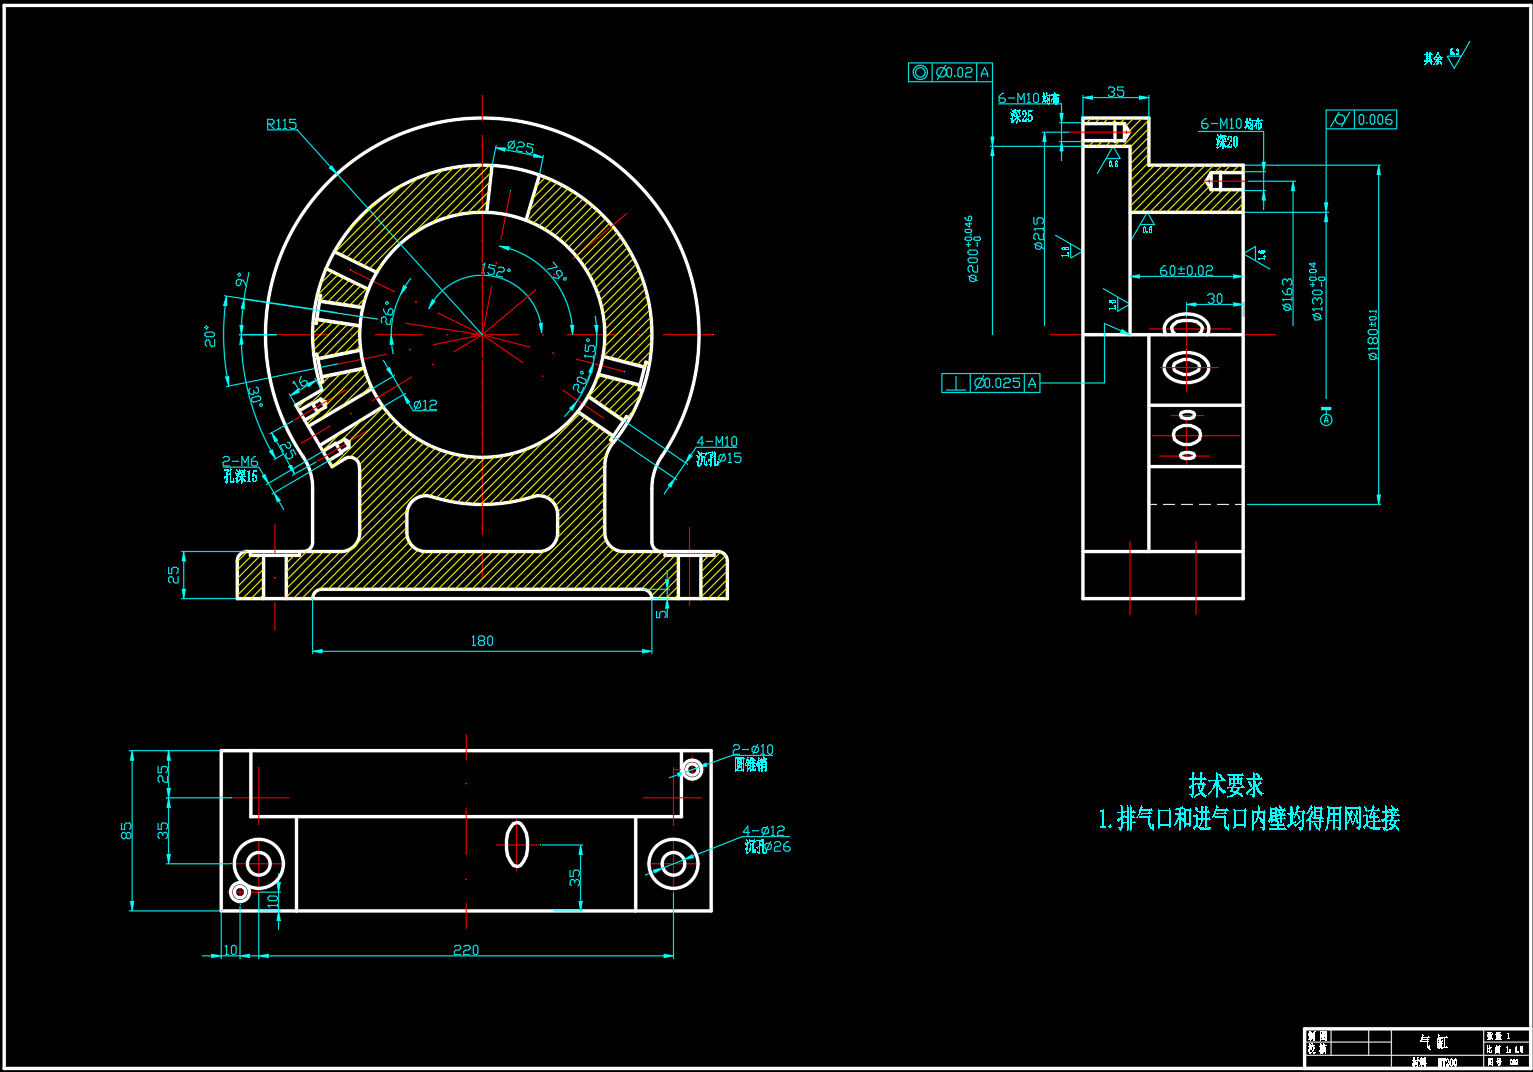
Task: Select the perpendicularity tolerance frame ⌀0.025
Action: tap(990, 383)
